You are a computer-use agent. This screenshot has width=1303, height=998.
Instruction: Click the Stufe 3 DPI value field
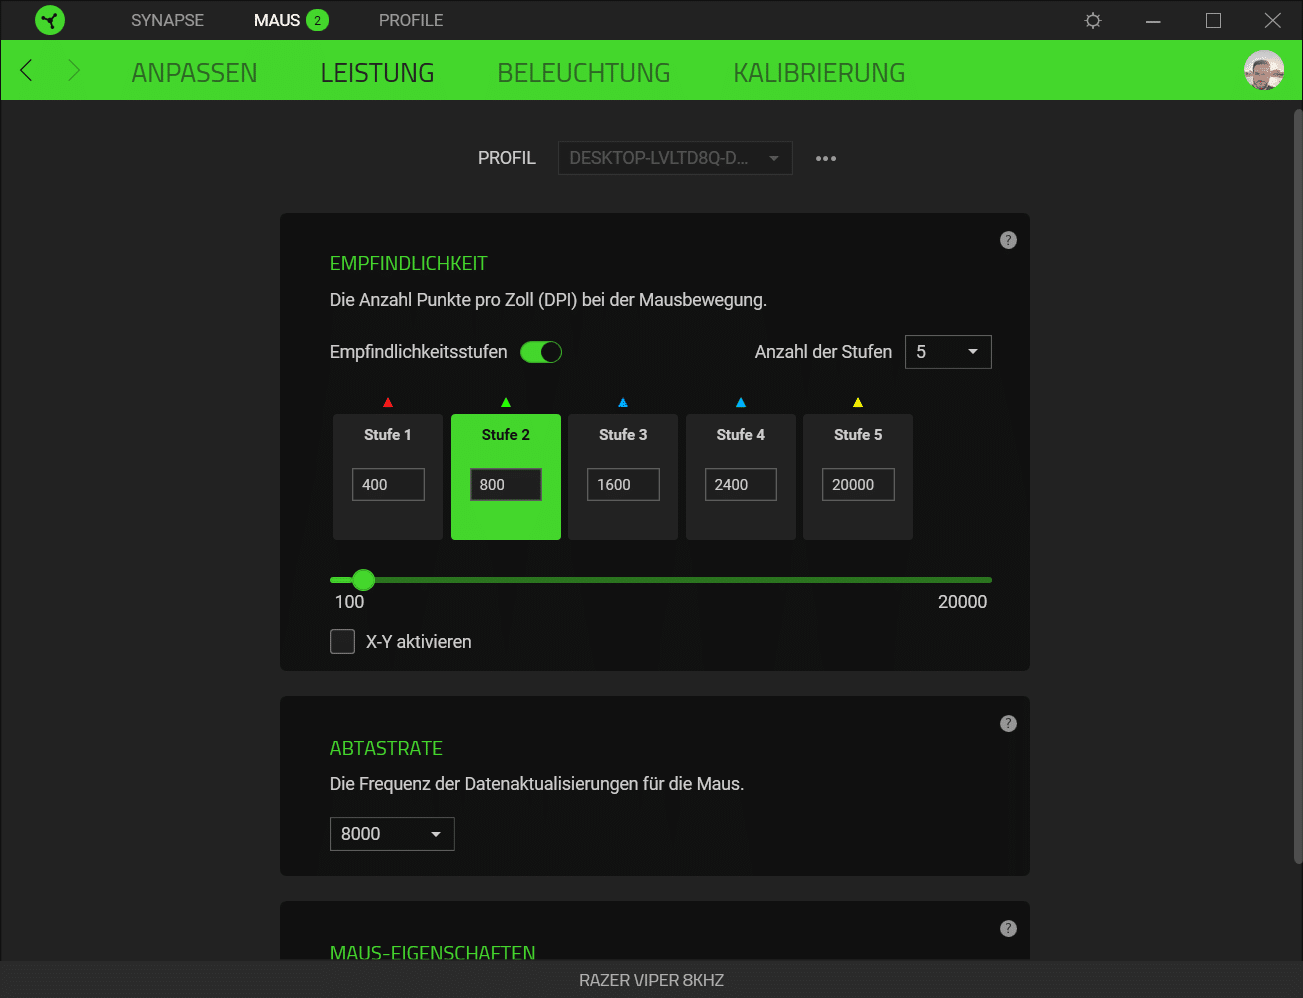(622, 484)
